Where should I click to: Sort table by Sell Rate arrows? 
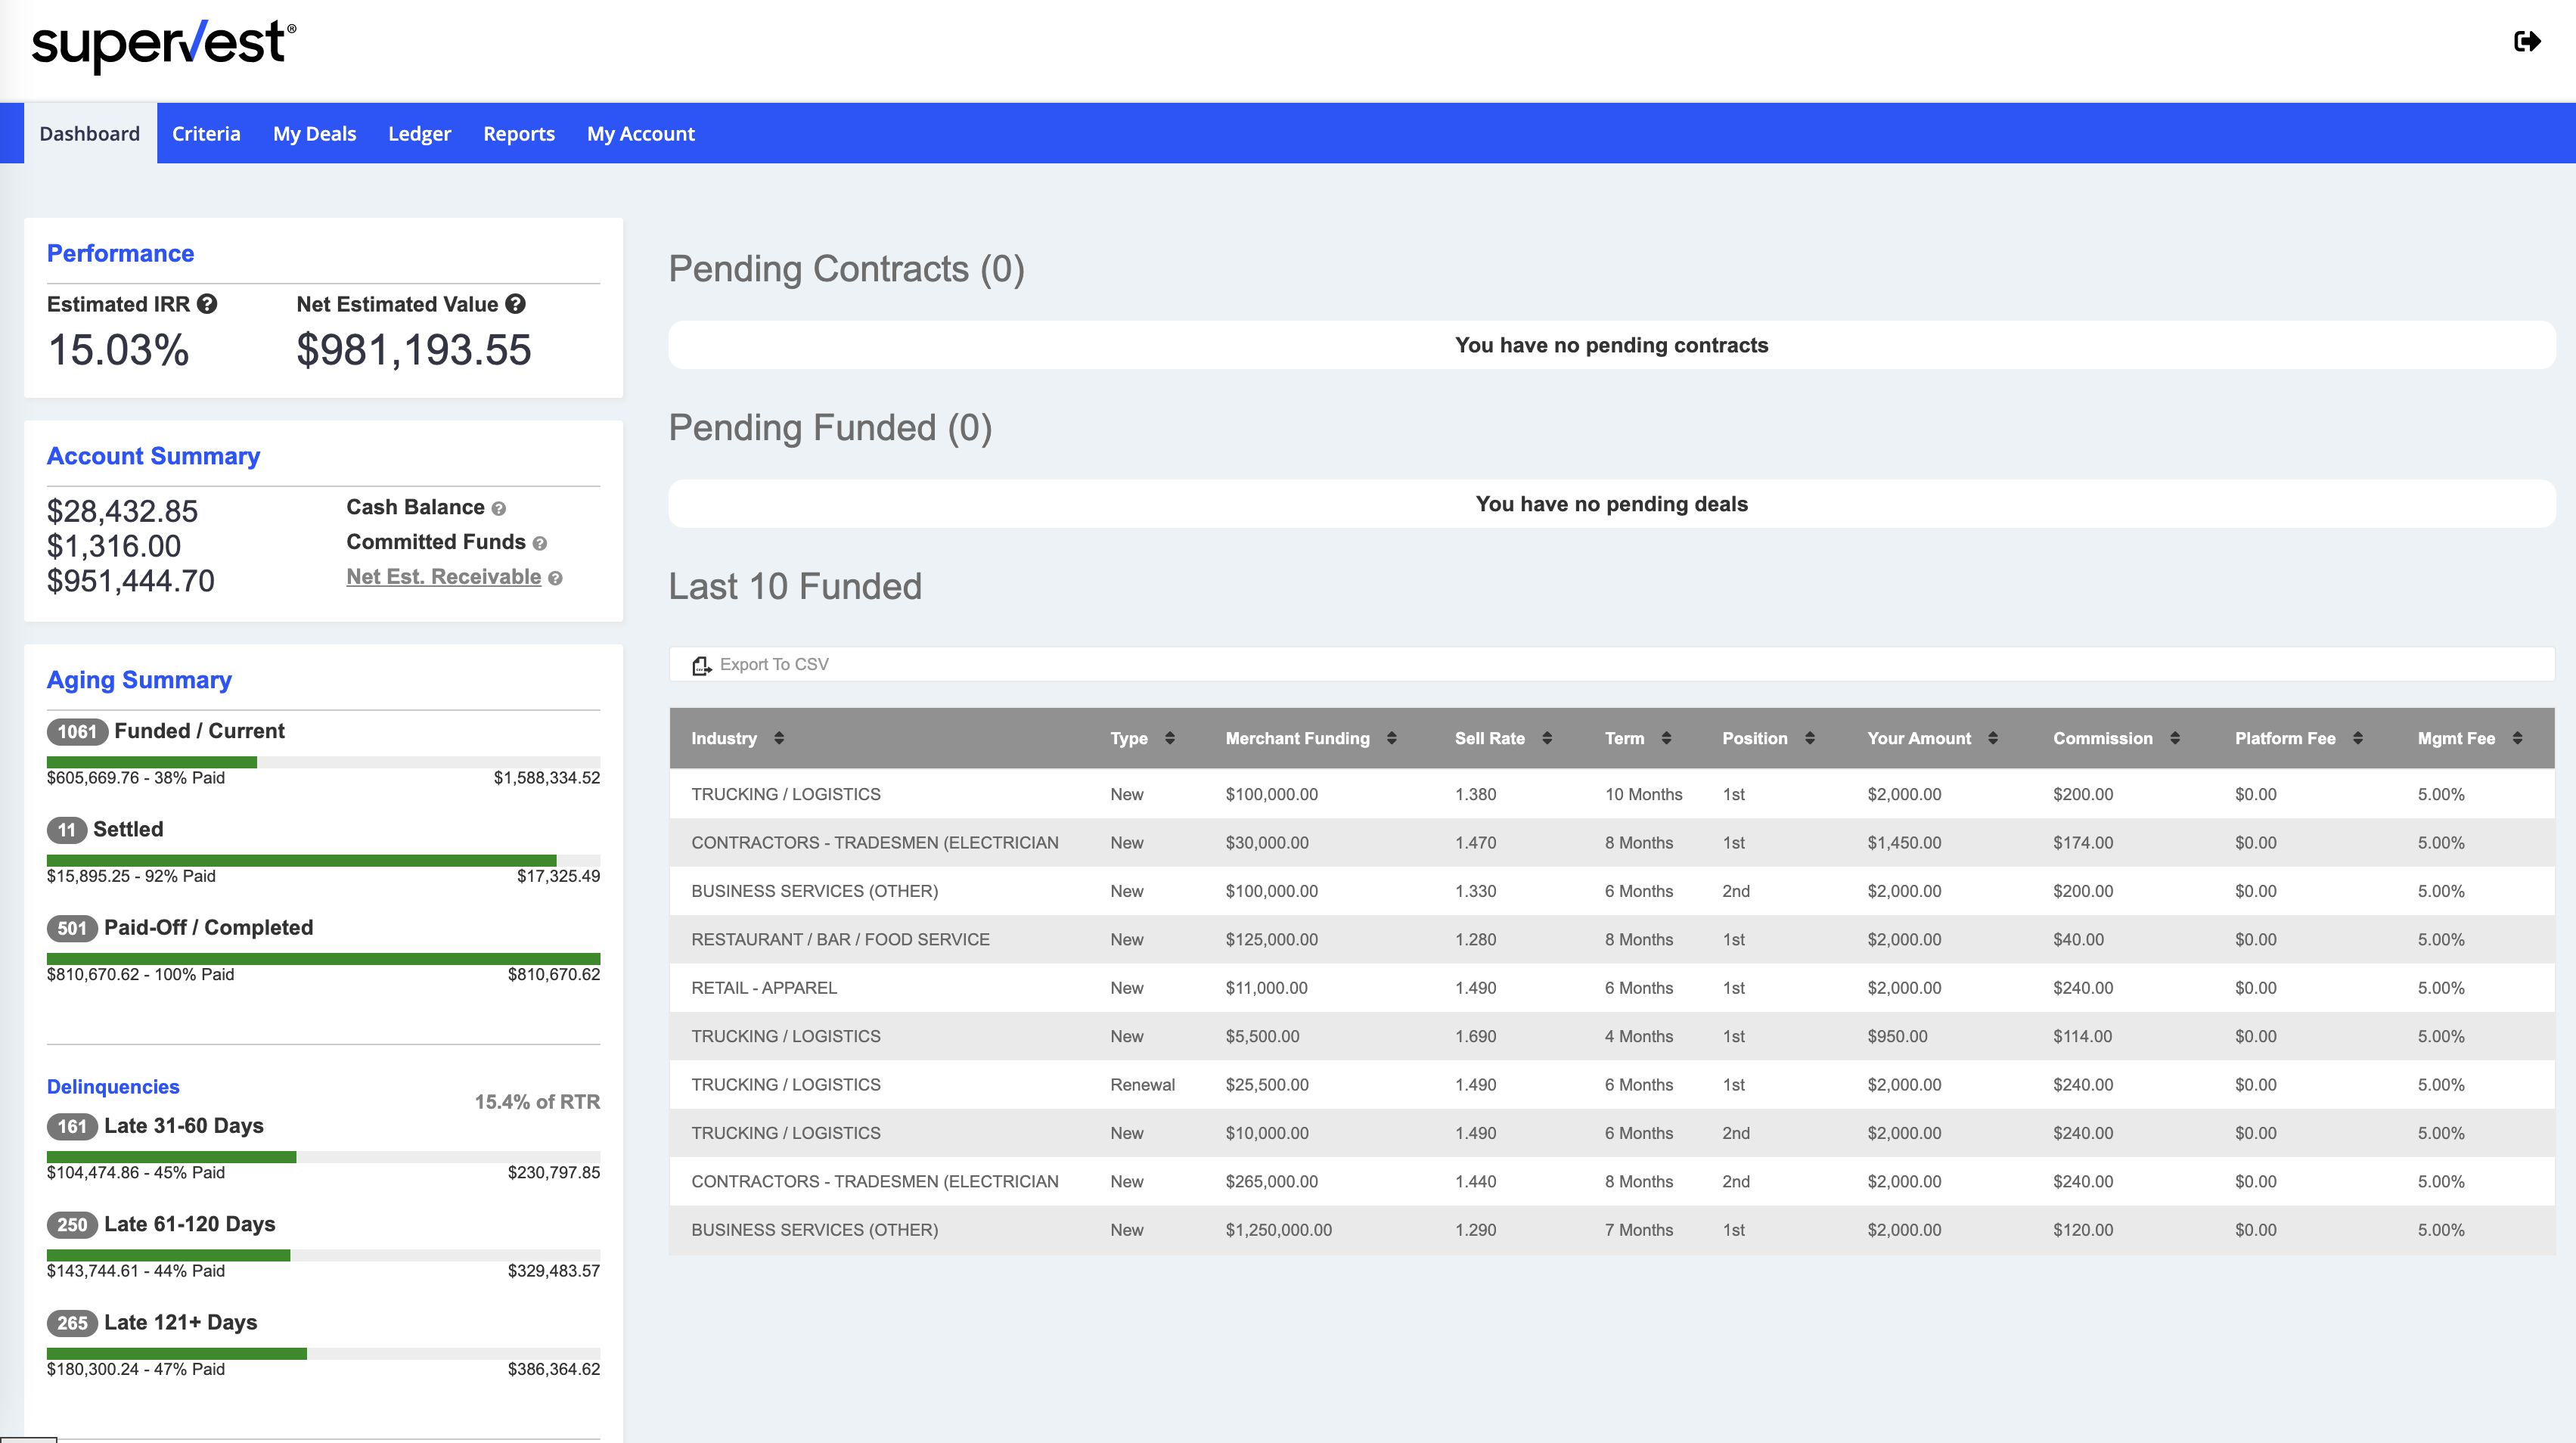pos(1547,738)
